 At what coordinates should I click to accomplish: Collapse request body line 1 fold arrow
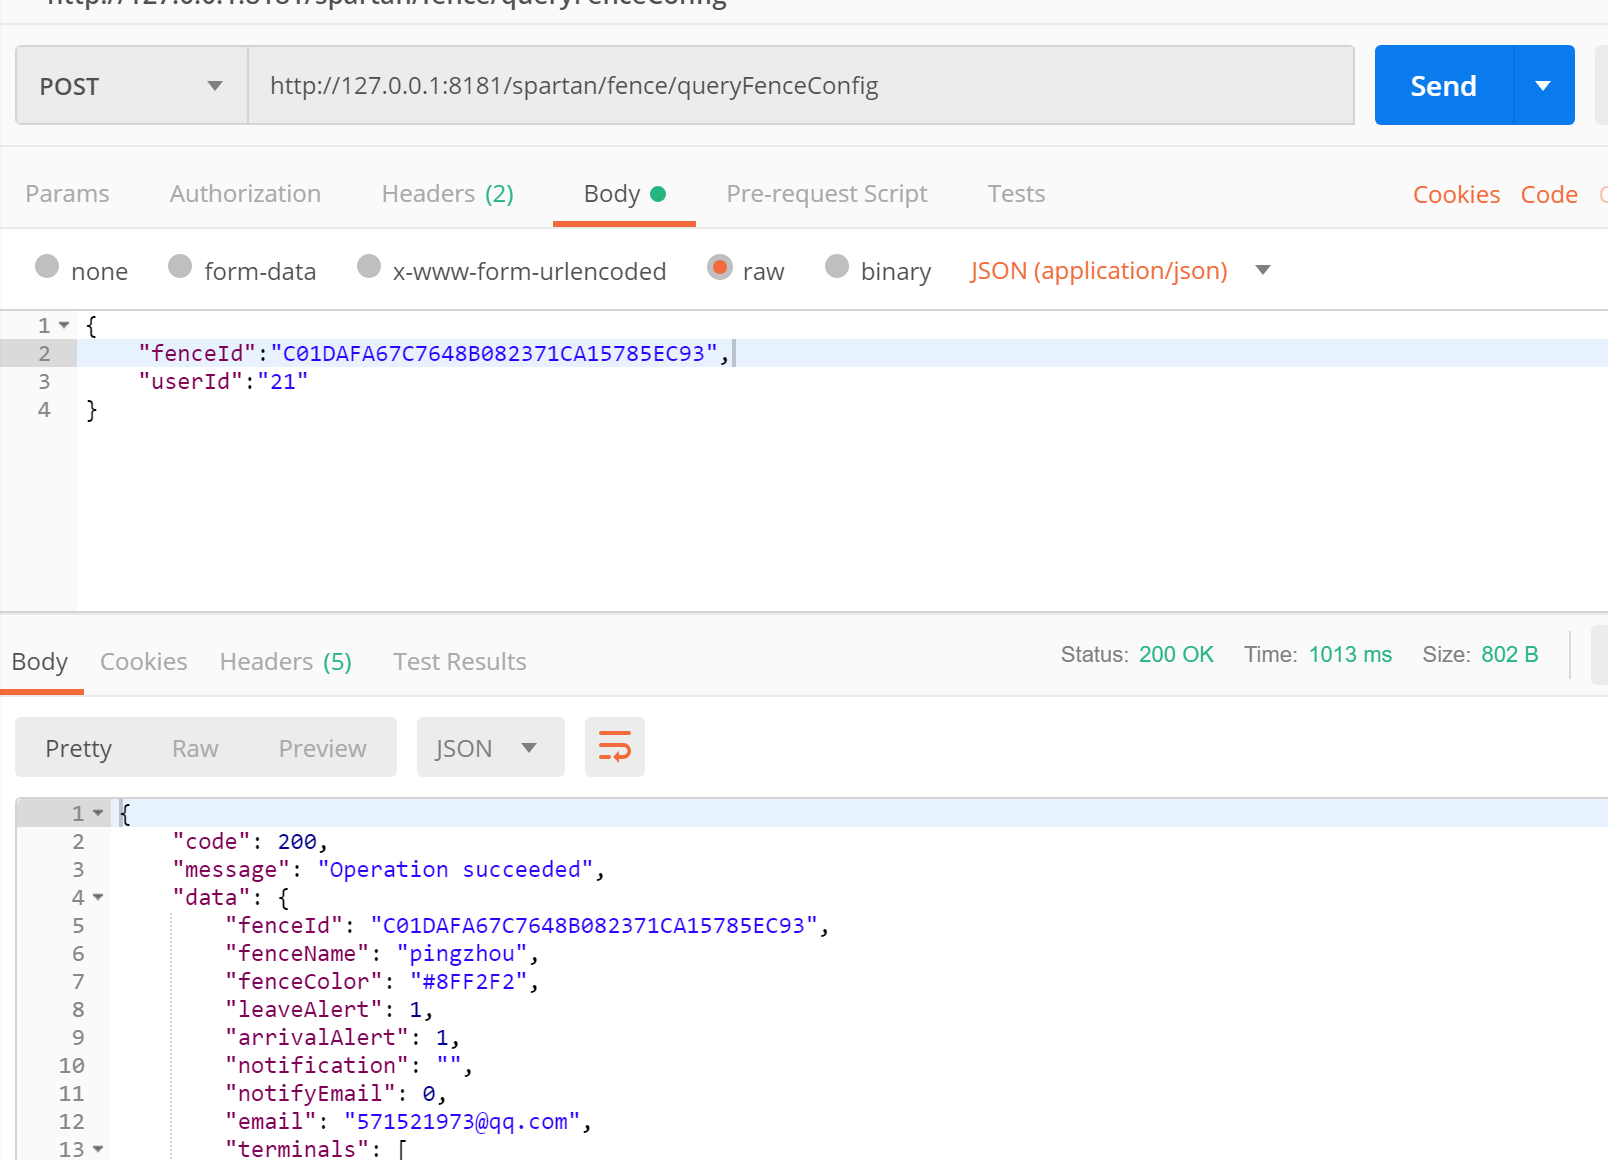(x=64, y=325)
